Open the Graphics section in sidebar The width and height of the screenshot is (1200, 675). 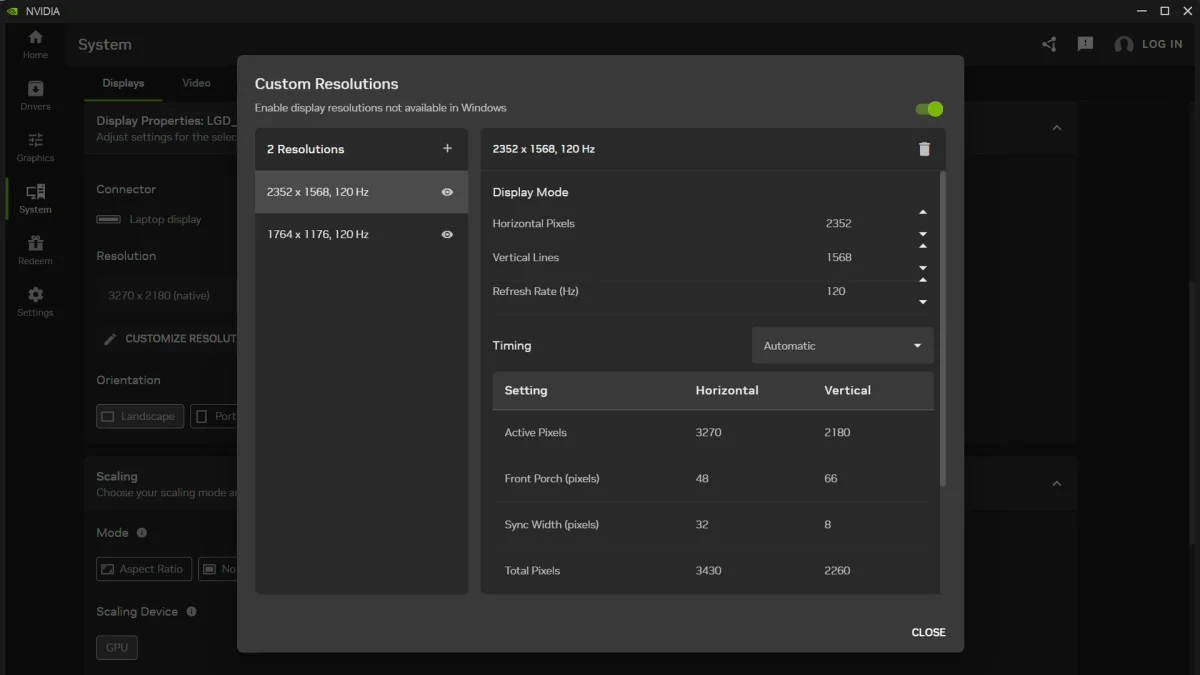35,148
